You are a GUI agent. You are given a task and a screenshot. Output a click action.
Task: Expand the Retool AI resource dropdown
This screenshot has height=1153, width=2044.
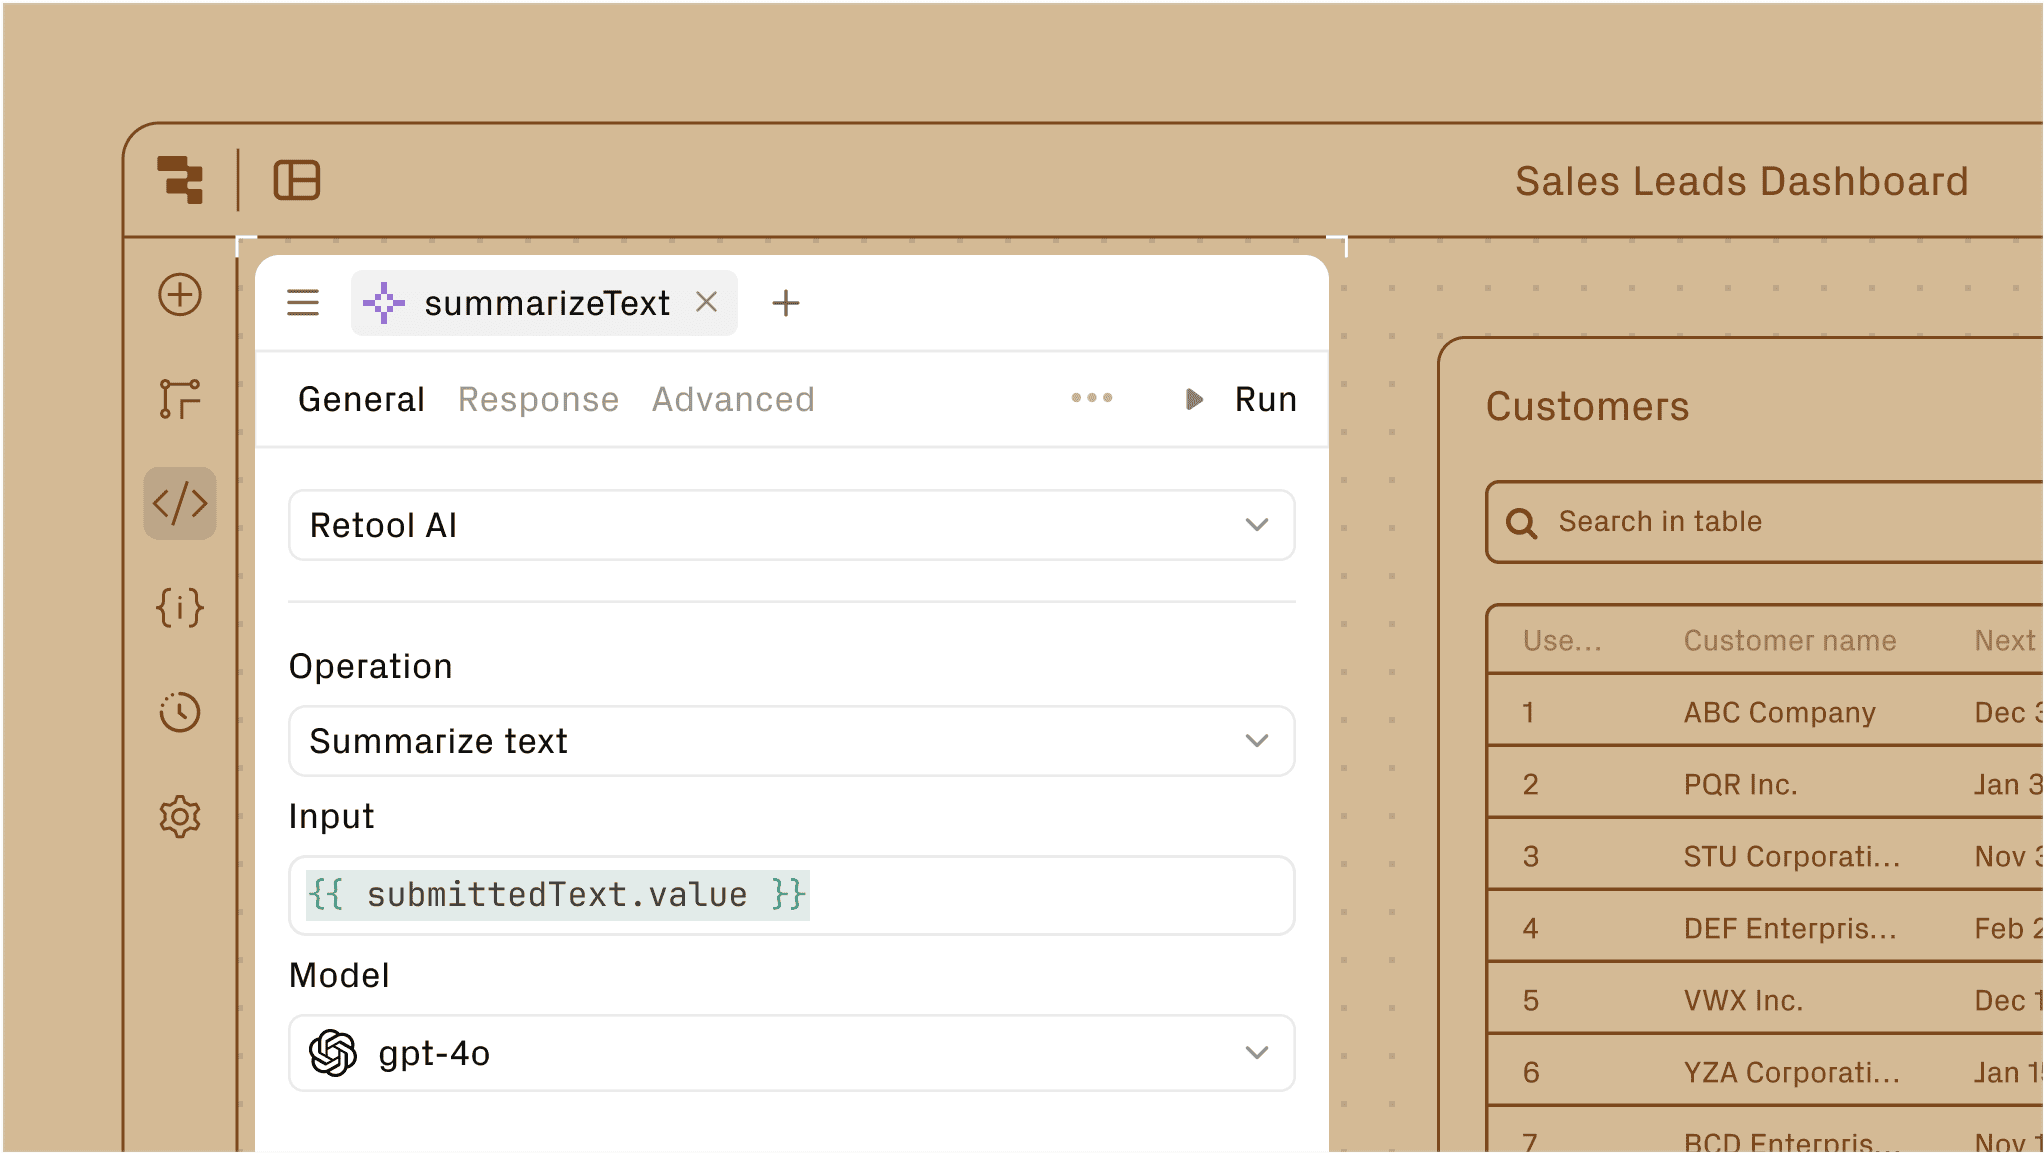791,525
